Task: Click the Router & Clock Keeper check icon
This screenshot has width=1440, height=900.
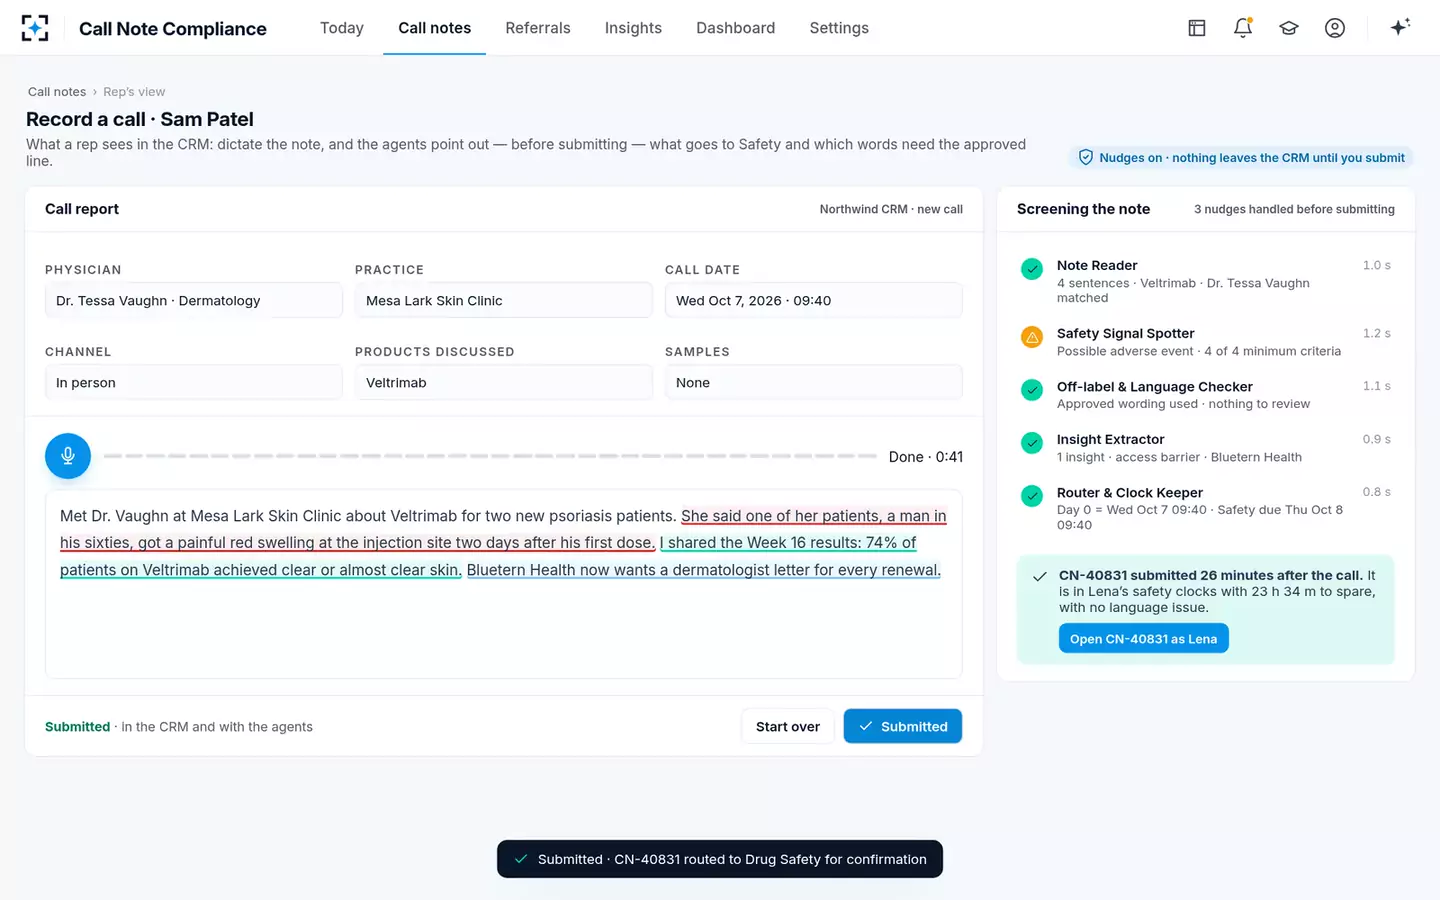Action: click(1032, 496)
